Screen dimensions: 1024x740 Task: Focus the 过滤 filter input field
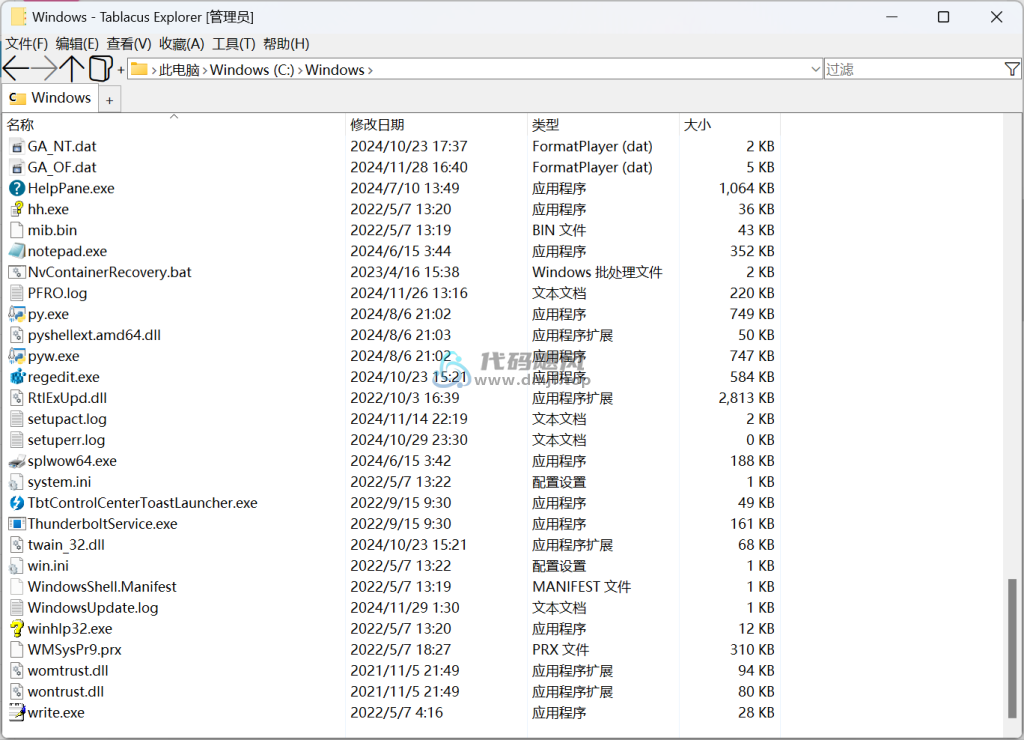tap(914, 69)
